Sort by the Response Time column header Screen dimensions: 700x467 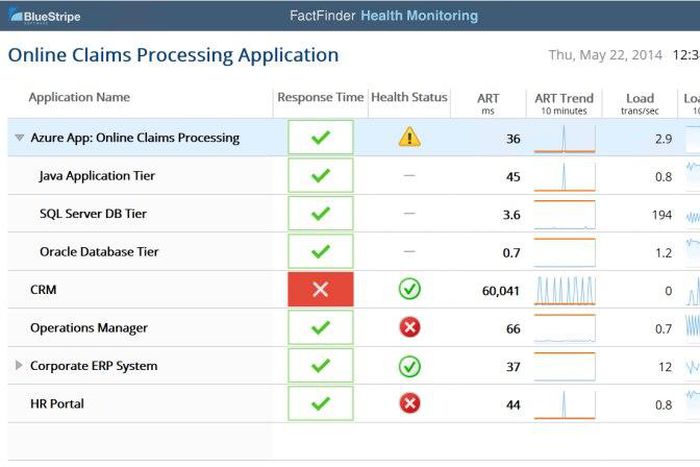321,97
